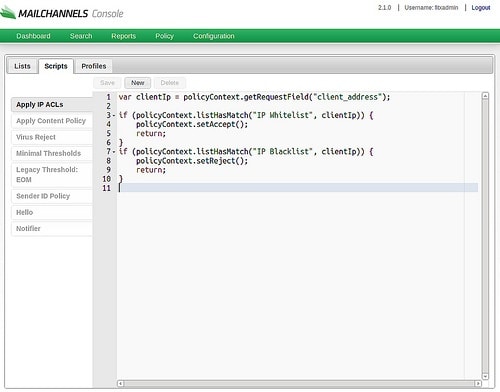The image size is (500, 392).
Task: Click the editor scroll-up arrow
Action: 485,96
